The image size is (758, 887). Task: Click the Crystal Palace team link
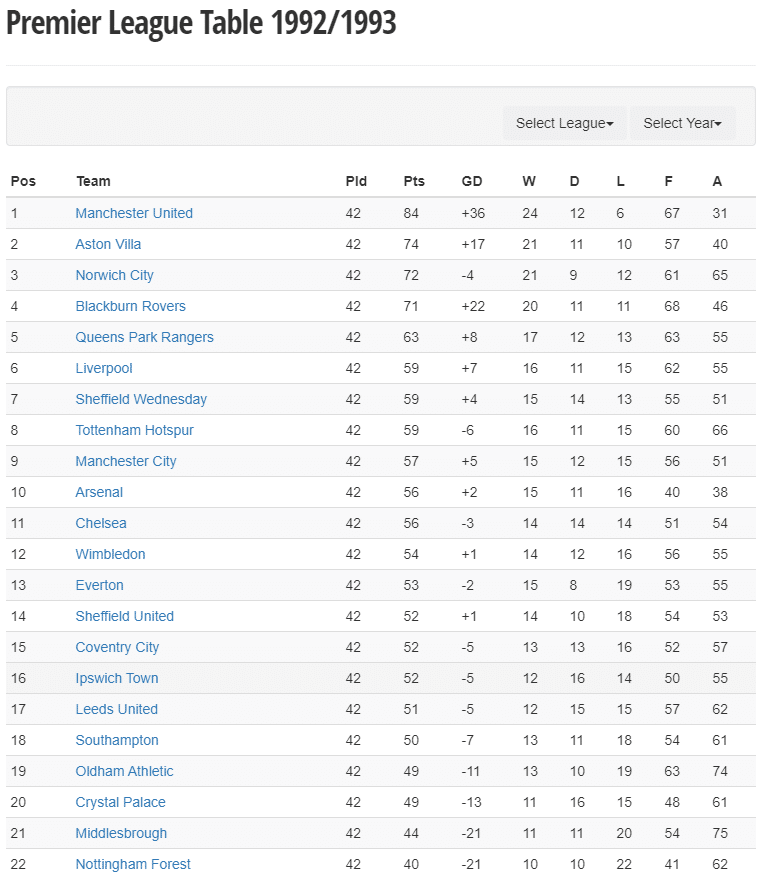click(120, 802)
